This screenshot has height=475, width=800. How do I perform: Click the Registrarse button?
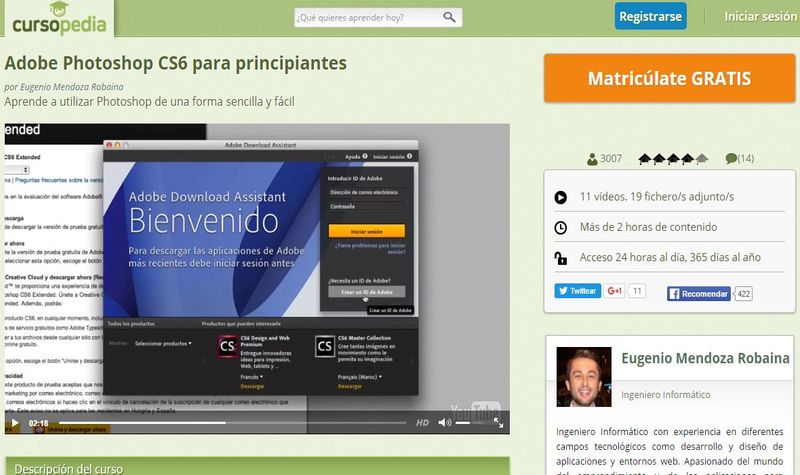(x=651, y=16)
